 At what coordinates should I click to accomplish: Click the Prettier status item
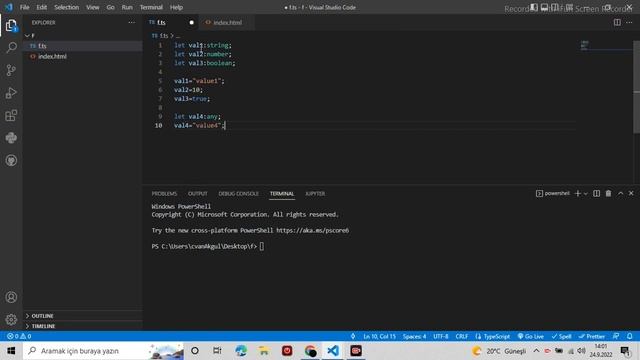click(x=591, y=336)
